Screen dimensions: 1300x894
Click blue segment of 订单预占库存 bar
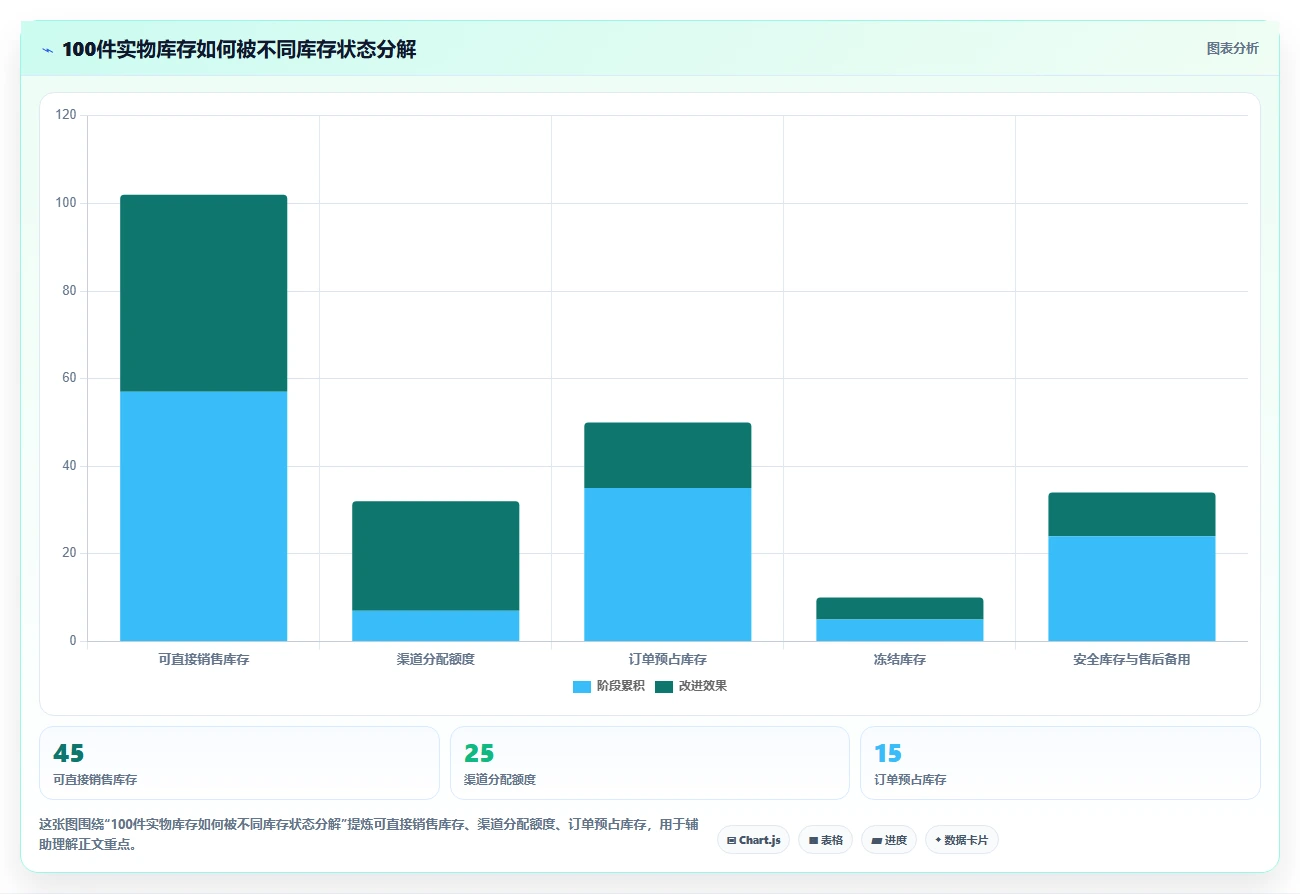[668, 564]
